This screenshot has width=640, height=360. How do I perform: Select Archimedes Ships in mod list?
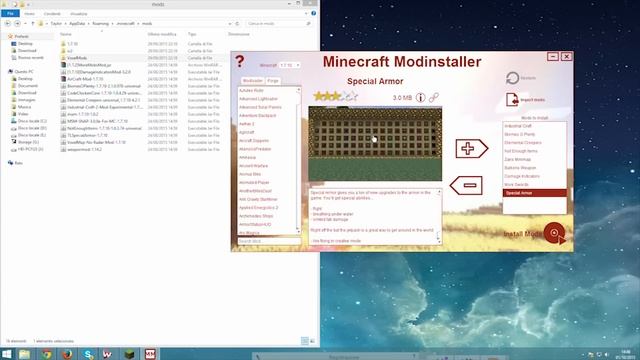coord(256,216)
